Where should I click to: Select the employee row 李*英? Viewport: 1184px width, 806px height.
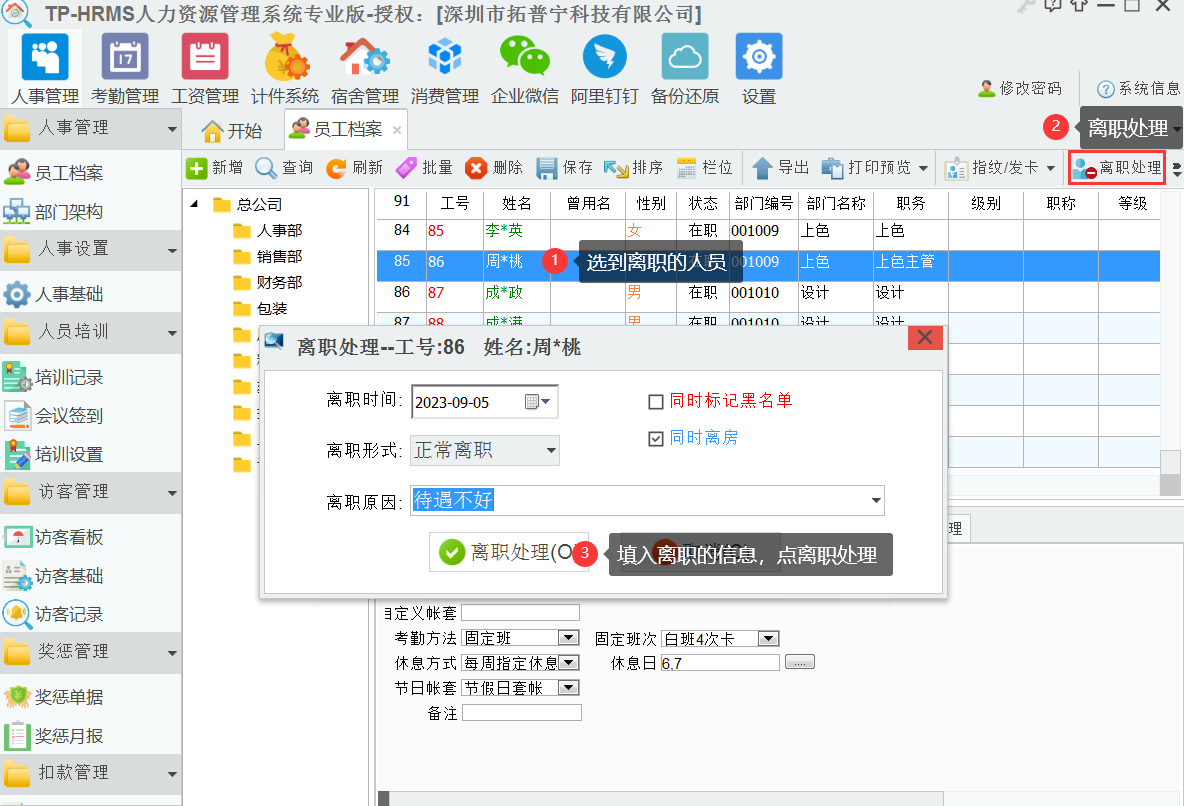click(x=504, y=231)
